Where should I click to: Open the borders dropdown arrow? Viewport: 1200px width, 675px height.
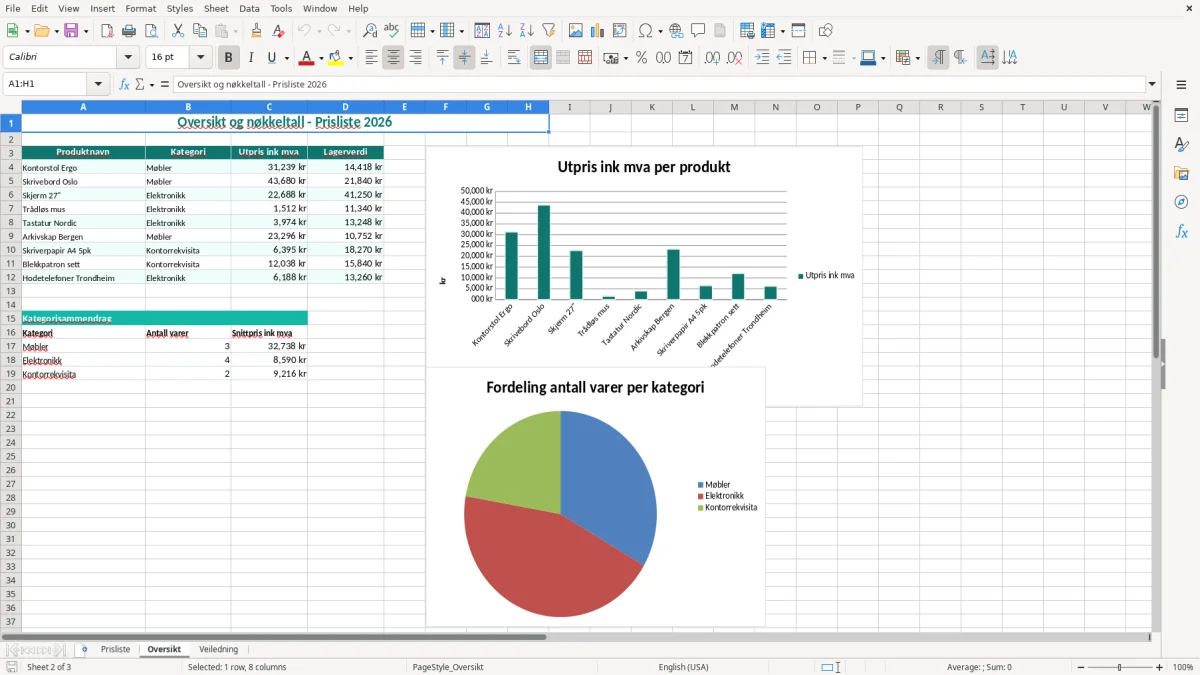tap(824, 58)
